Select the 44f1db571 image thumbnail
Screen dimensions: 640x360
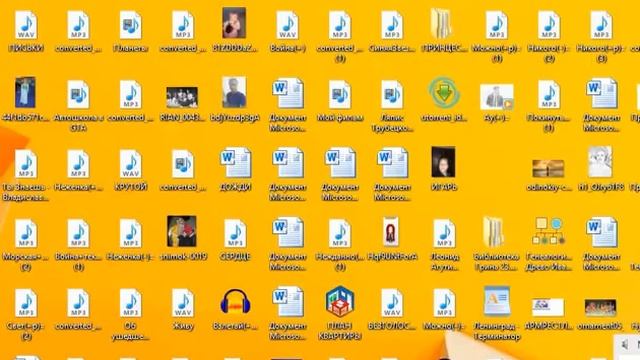pos(25,92)
